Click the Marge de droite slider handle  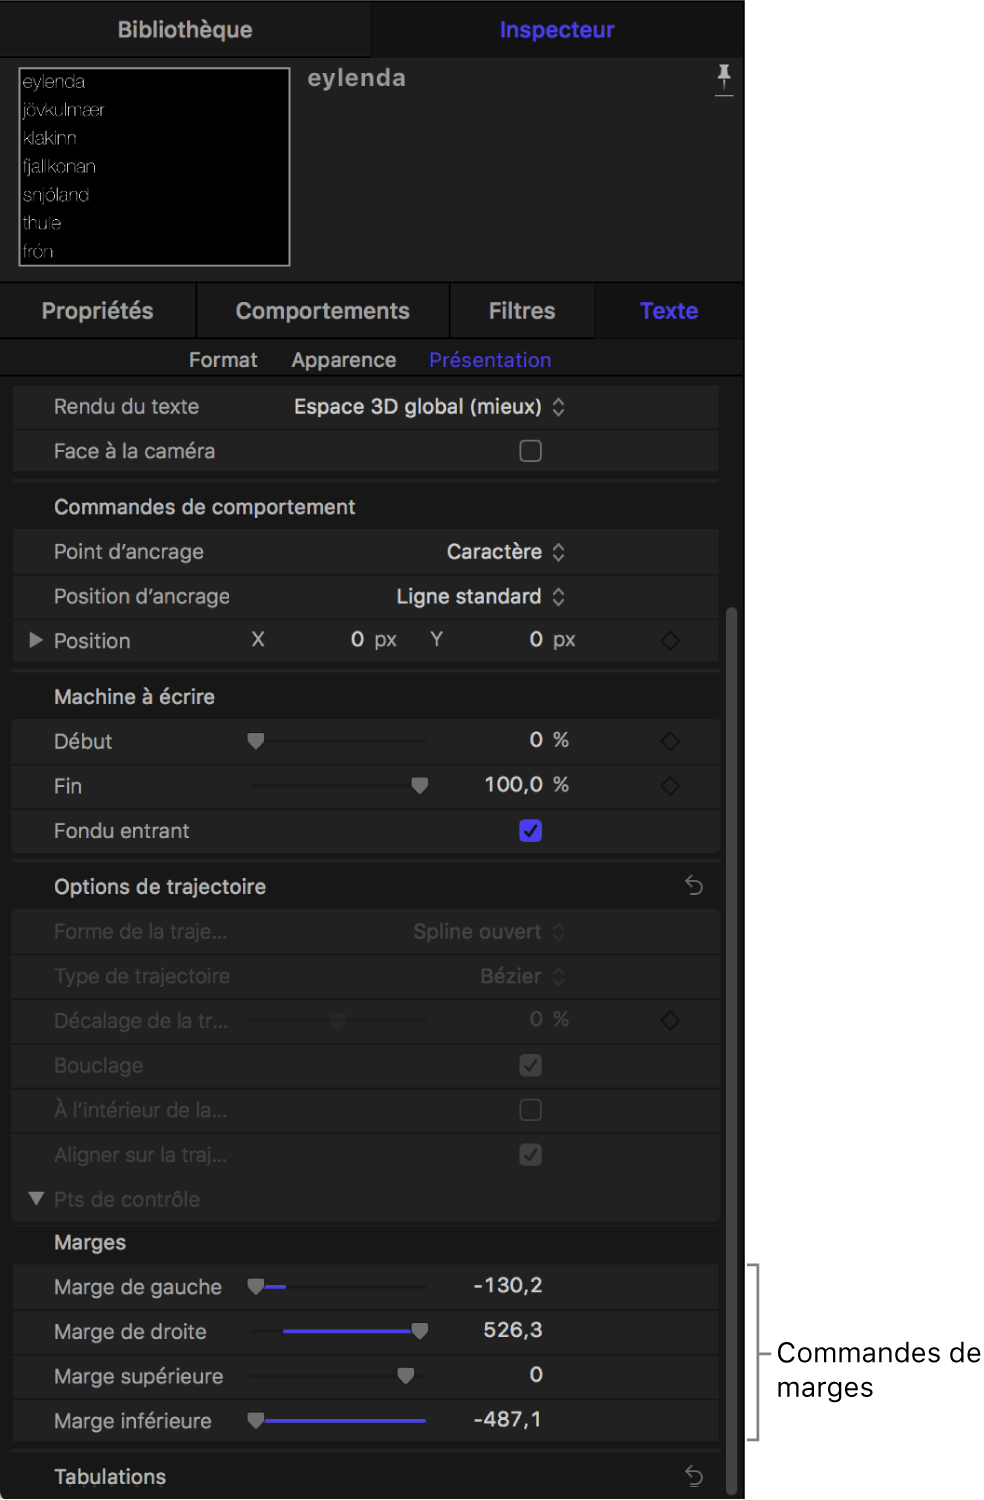click(x=420, y=1331)
